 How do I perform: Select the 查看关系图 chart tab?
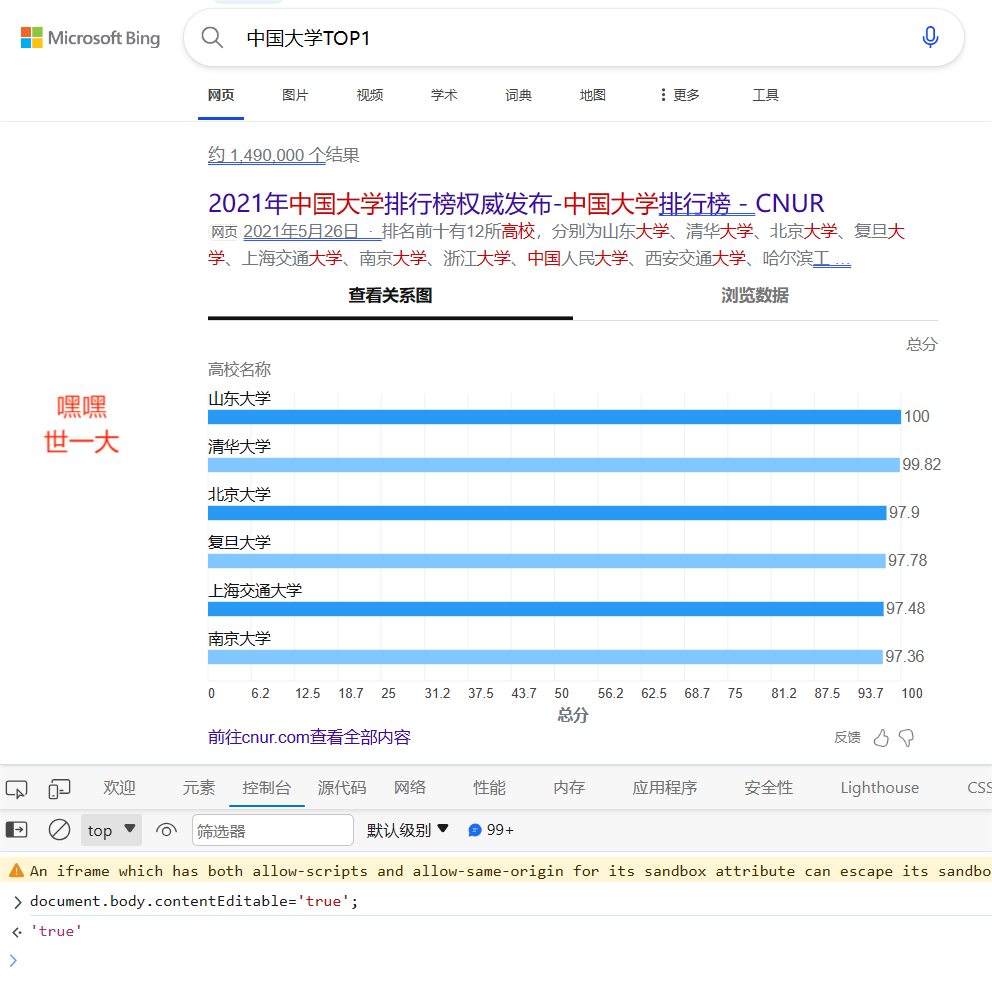[x=390, y=296]
